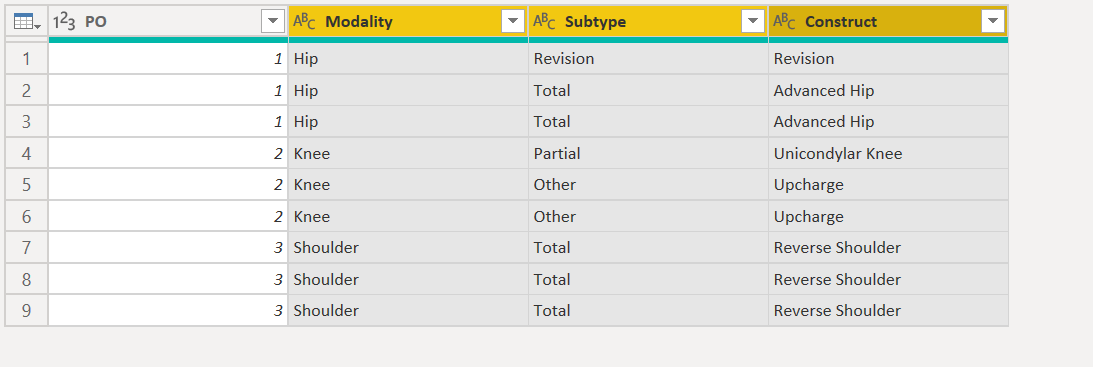Click the 'Shoulder' cell in row 8
Image resolution: width=1093 pixels, height=367 pixels.
(x=408, y=279)
